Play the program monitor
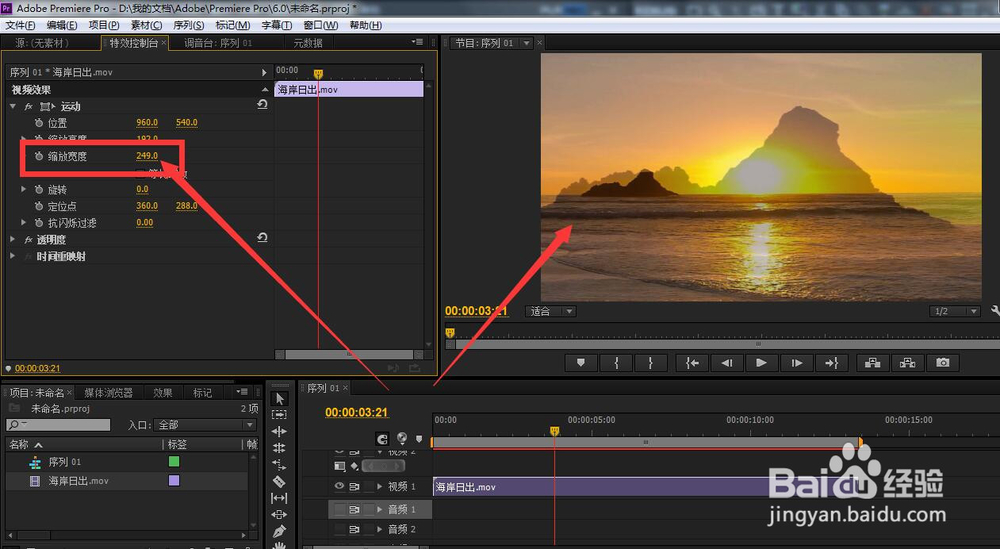 tap(761, 363)
